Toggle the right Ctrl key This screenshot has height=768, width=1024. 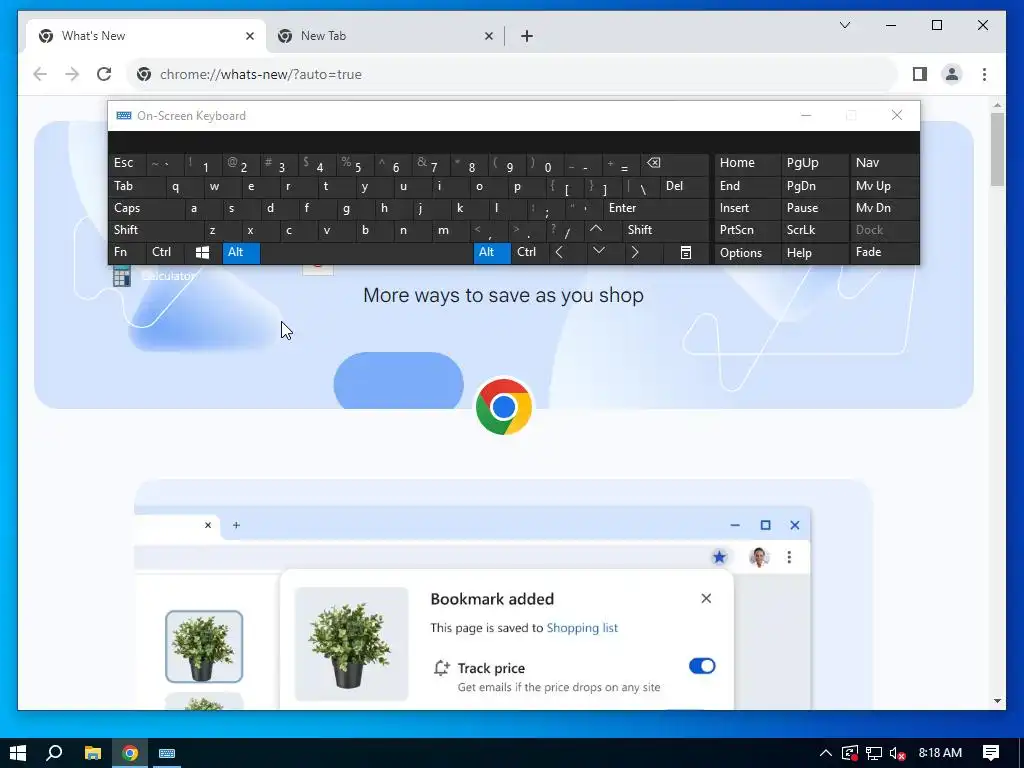click(x=530, y=253)
